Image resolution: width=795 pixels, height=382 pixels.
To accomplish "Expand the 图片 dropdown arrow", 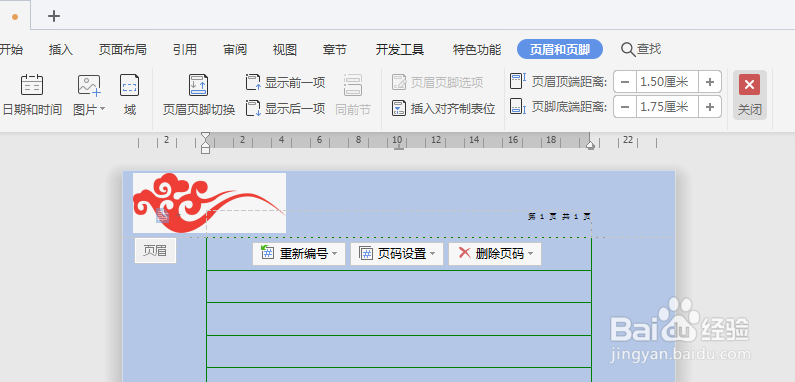I will pyautogui.click(x=102, y=109).
